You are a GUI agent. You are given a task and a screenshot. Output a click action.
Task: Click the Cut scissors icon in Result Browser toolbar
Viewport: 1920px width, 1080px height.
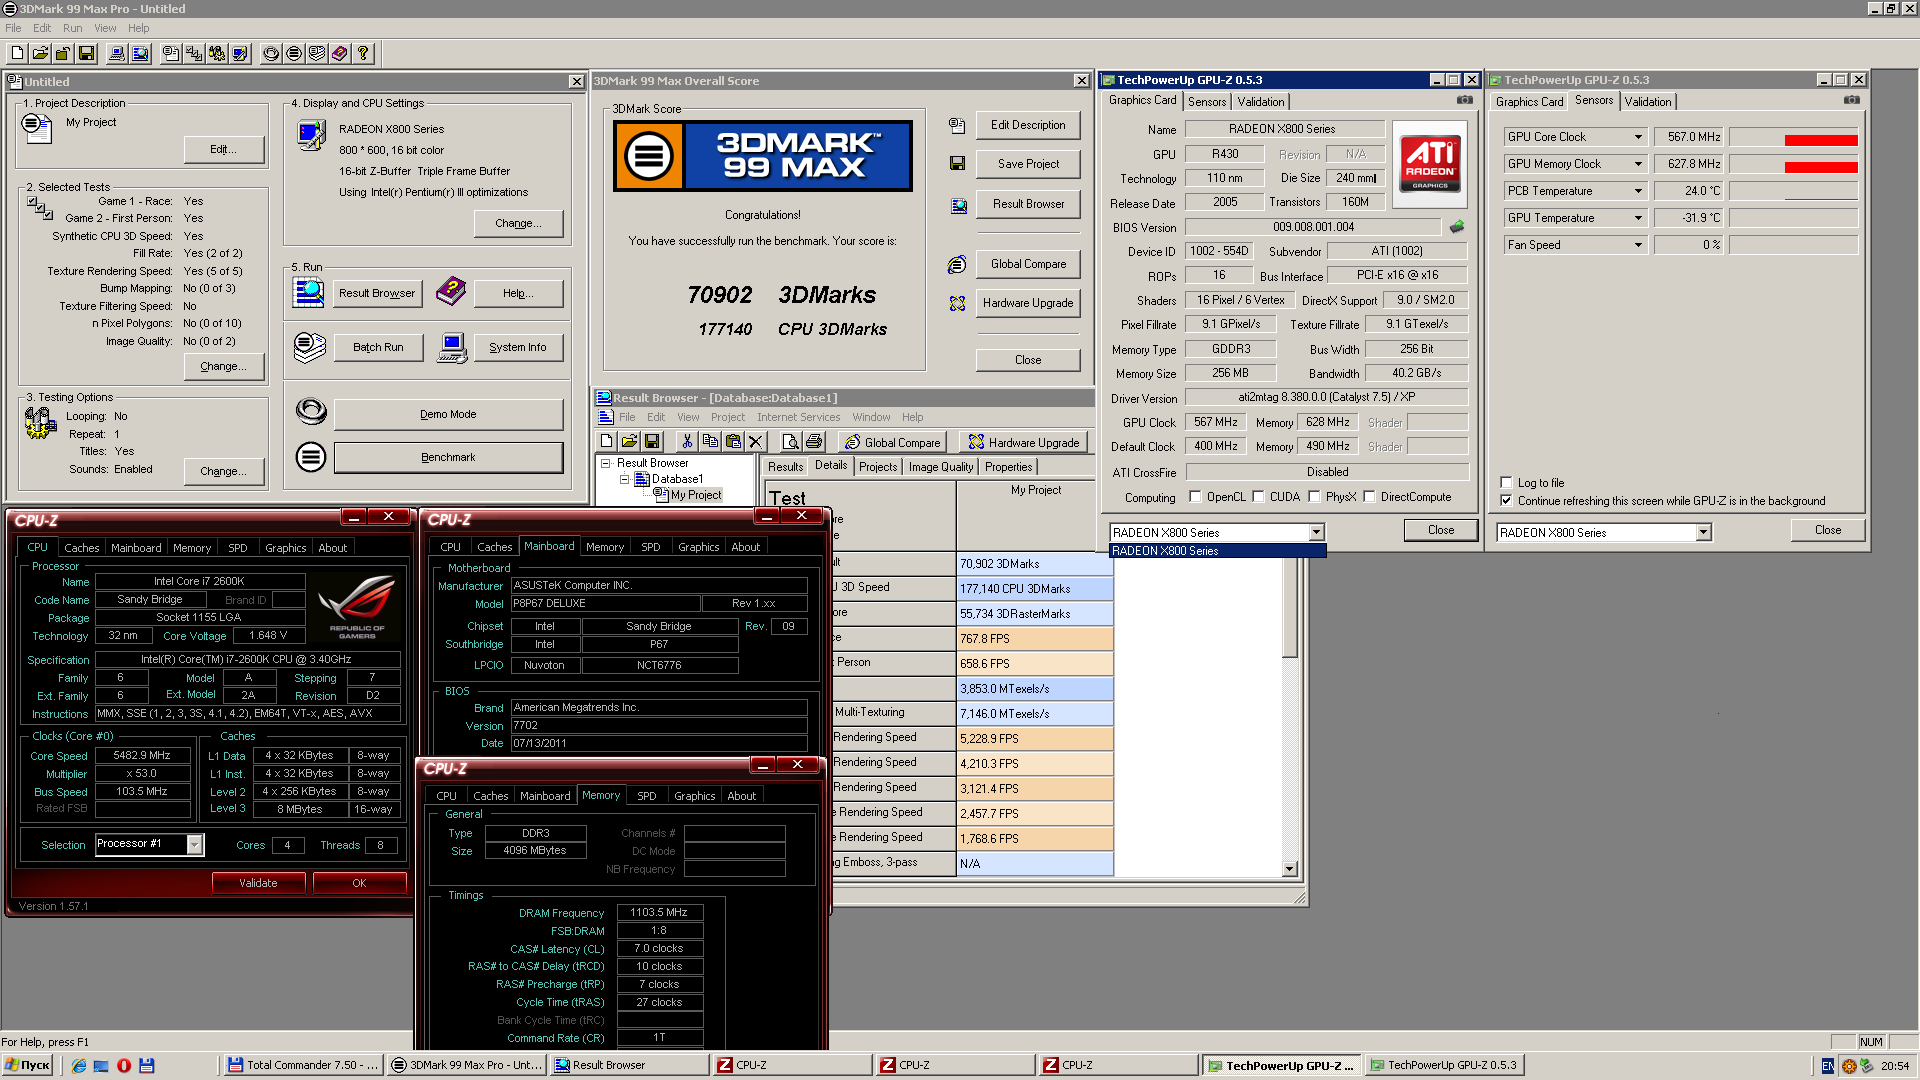tap(687, 441)
